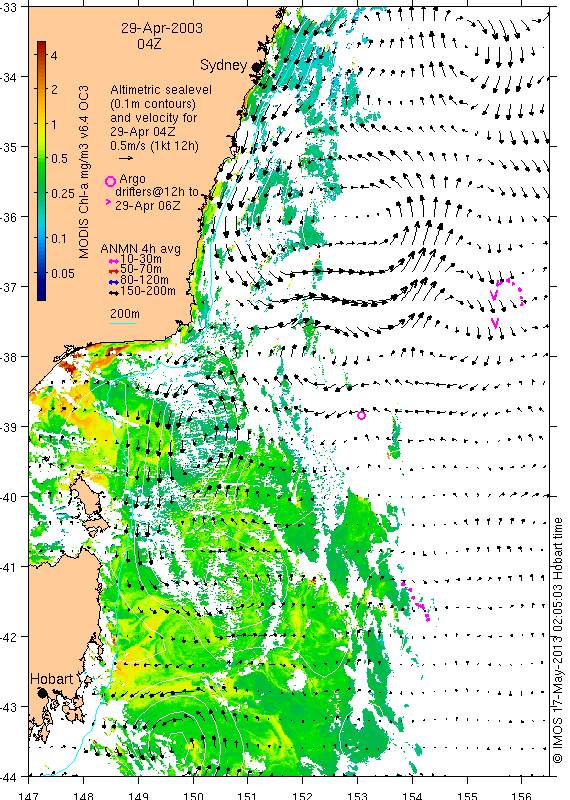The width and height of the screenshot is (570, 800).
Task: Click the IMOS copyright timestamp text
Action: 558,640
